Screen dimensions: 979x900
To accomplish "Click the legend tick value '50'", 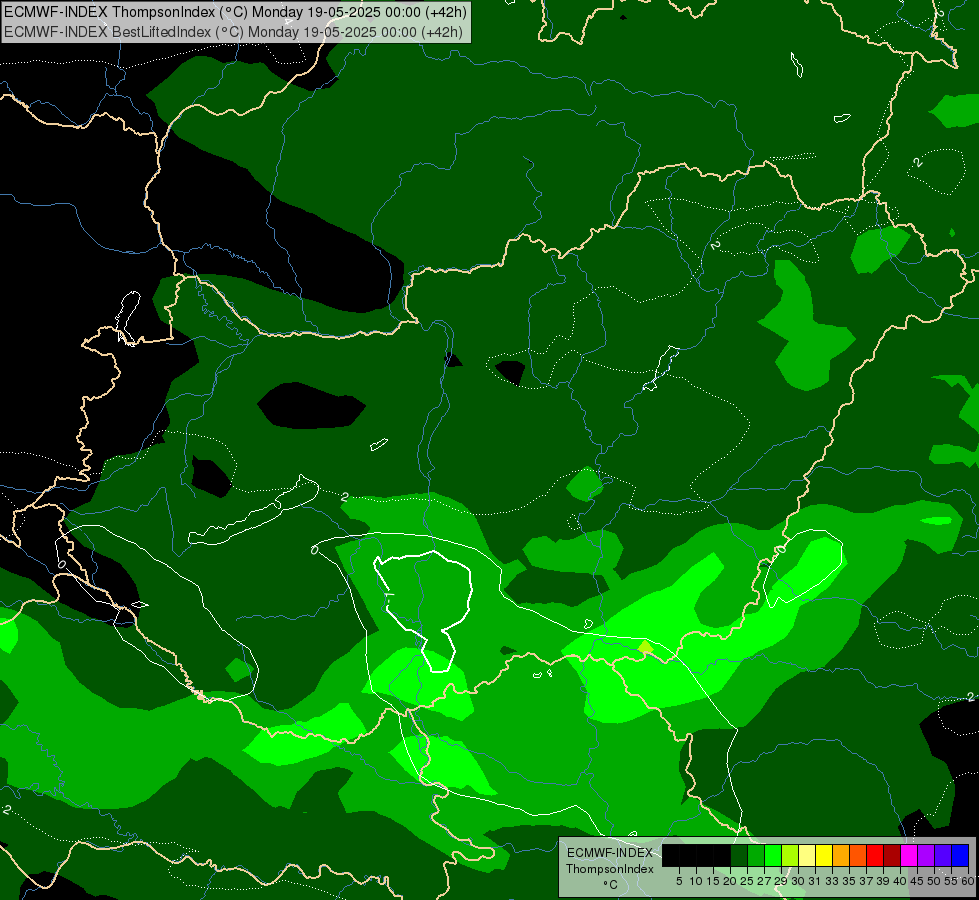I will (934, 881).
